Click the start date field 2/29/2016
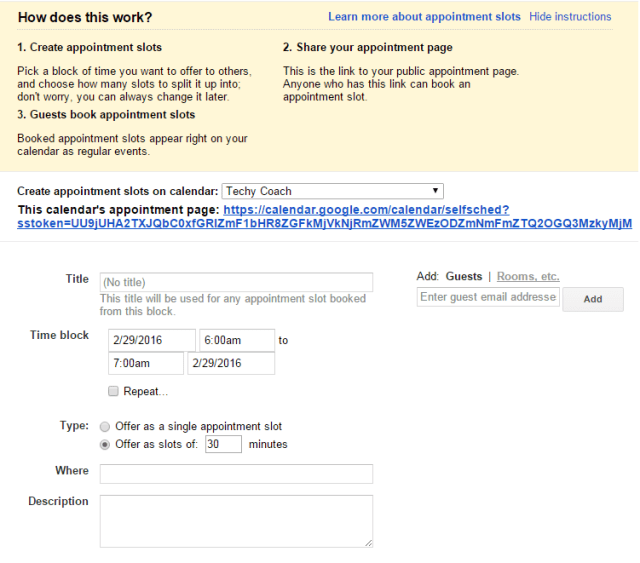 coord(152,340)
